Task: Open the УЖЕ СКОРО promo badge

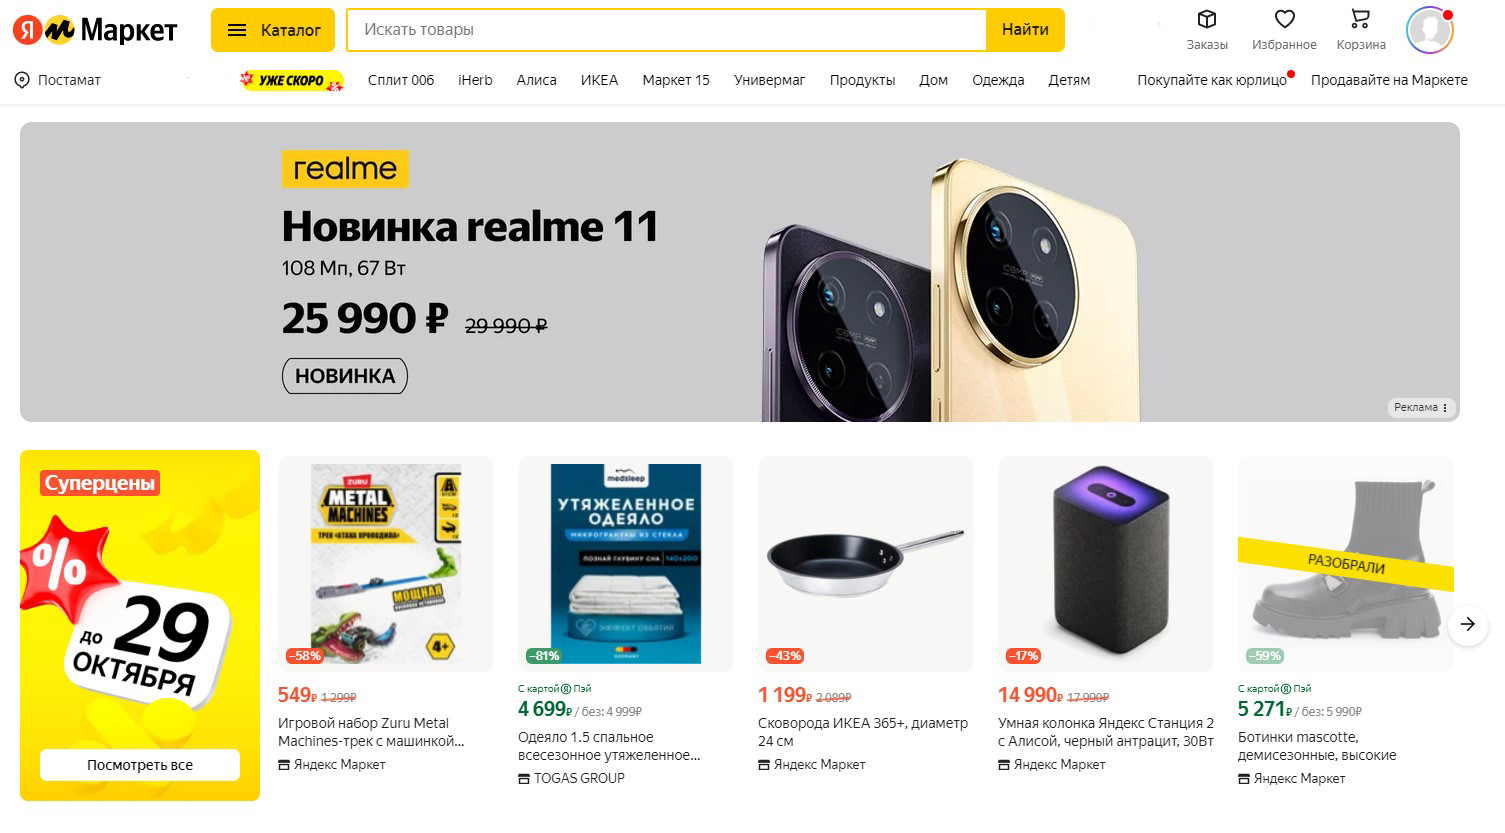Action: point(292,80)
